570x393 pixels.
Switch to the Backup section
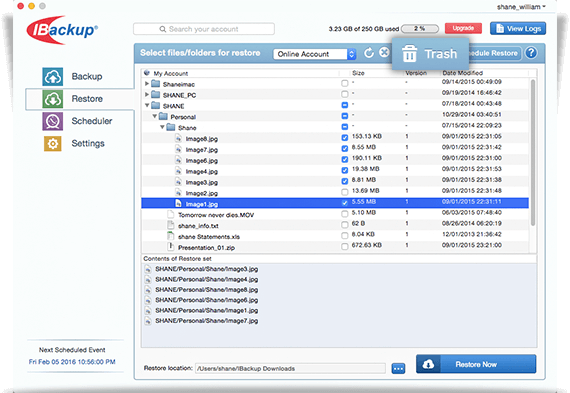[87, 77]
